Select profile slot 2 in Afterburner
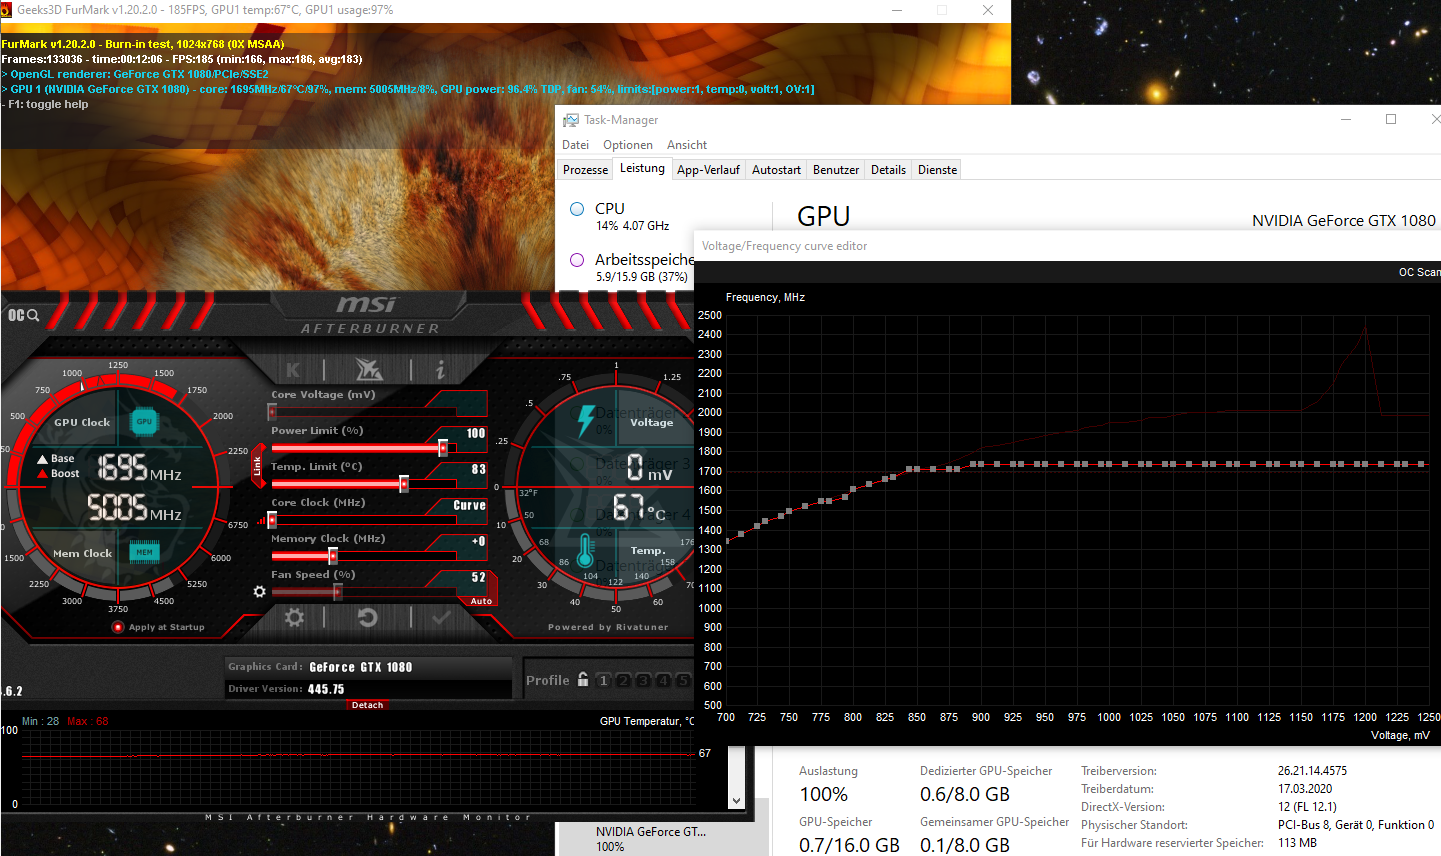This screenshot has height=856, width=1441. point(623,680)
